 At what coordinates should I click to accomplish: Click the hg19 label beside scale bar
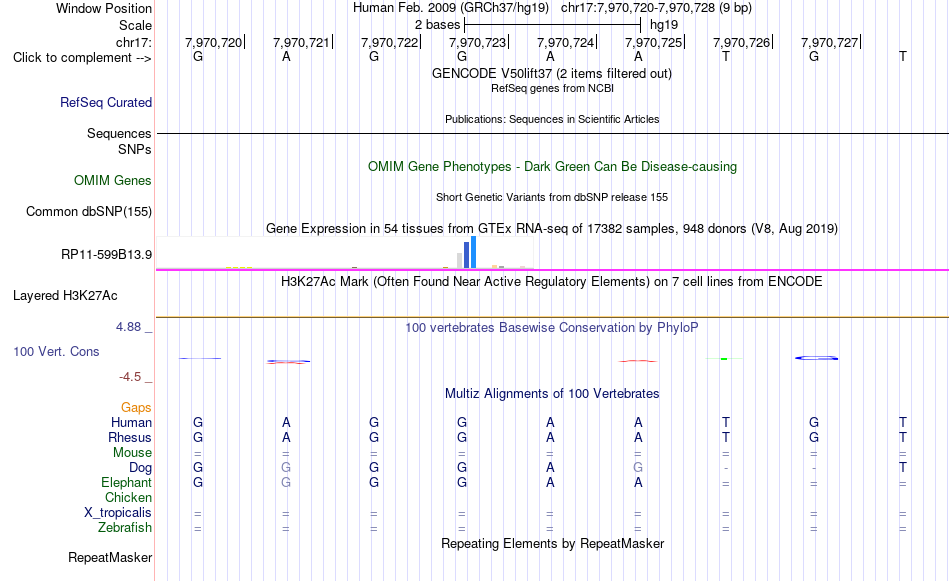point(664,25)
